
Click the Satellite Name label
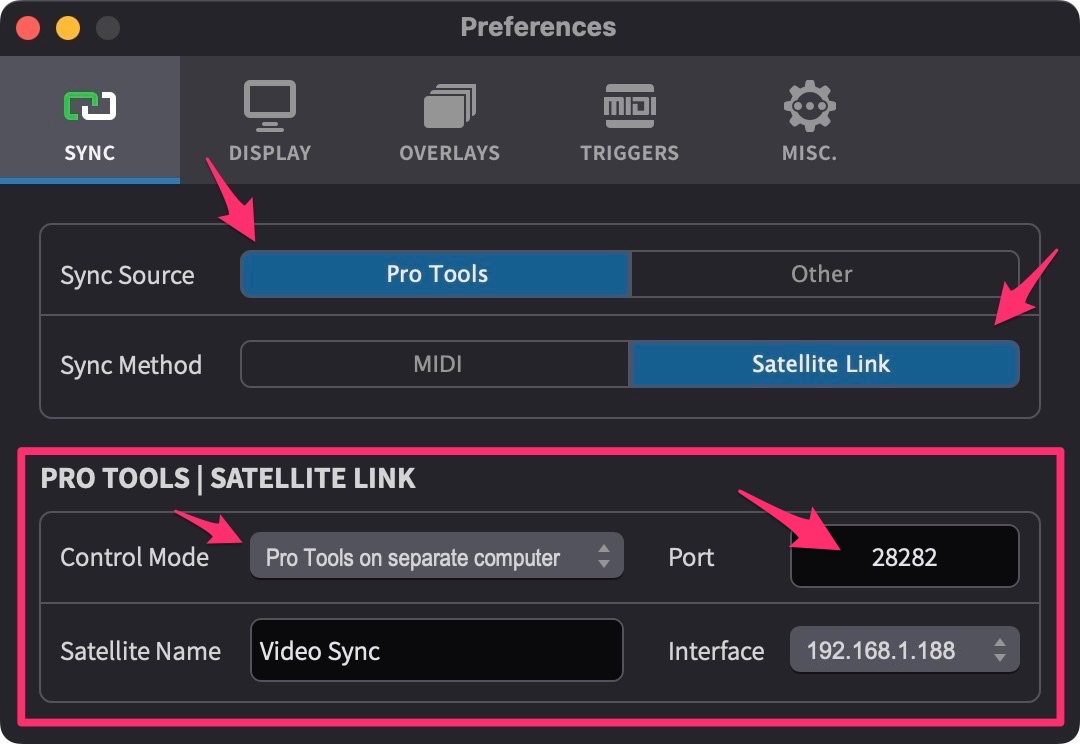[141, 651]
